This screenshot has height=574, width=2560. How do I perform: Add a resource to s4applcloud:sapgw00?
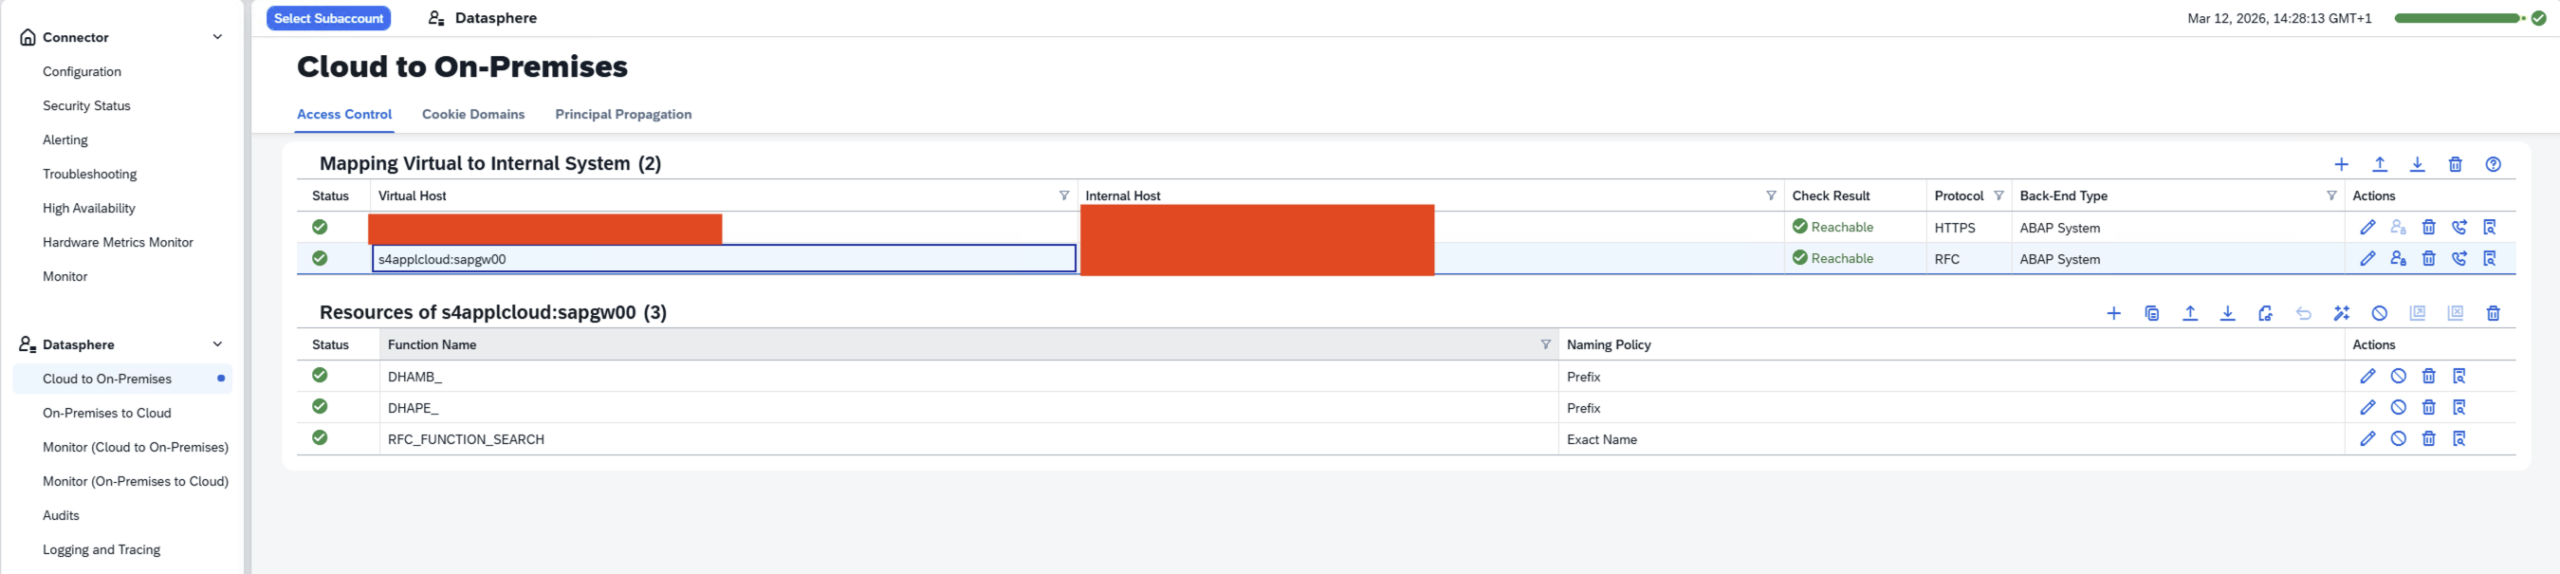2113,313
